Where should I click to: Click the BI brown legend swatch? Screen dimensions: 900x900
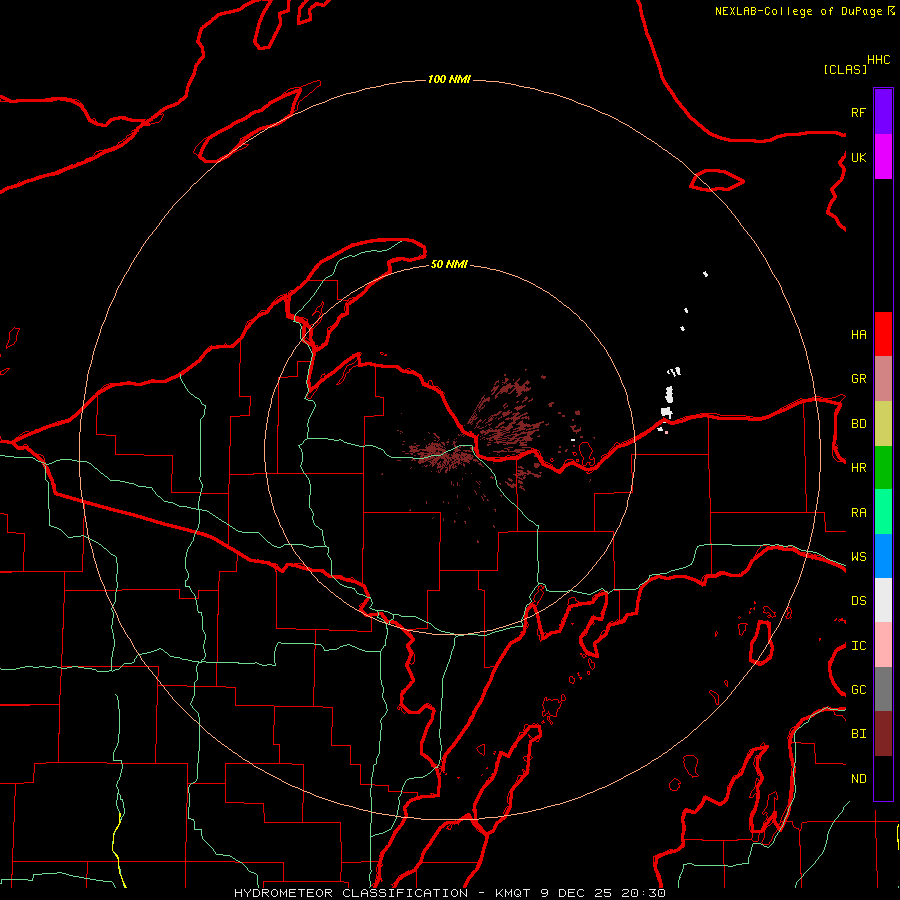pyautogui.click(x=883, y=734)
